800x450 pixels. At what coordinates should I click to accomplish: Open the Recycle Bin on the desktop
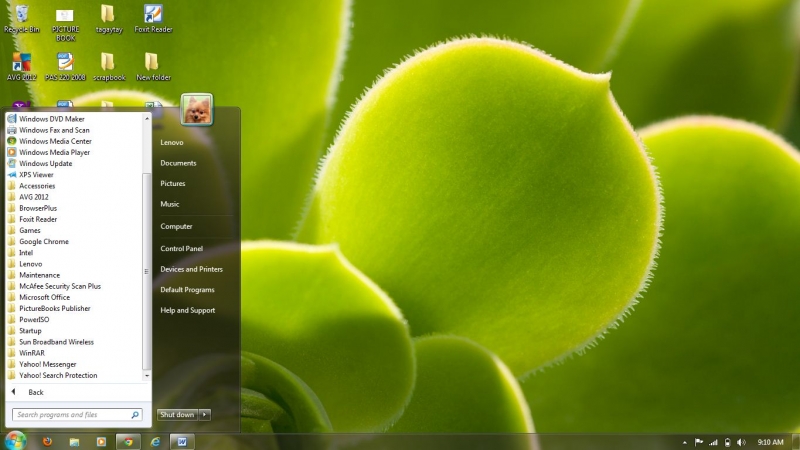21,18
